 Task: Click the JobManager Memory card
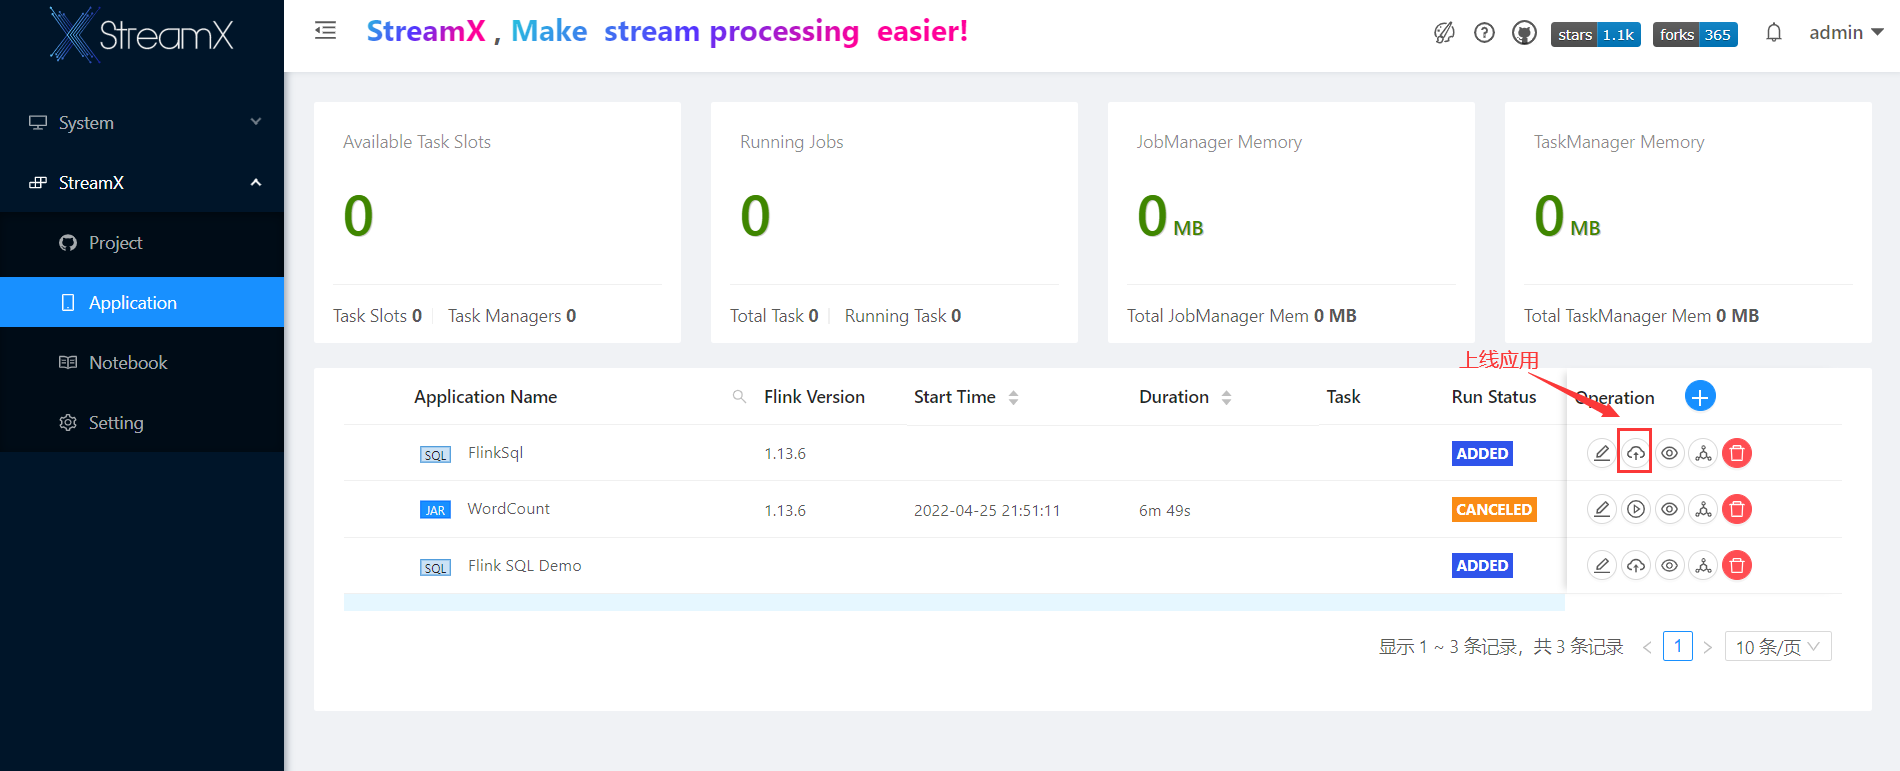click(x=1291, y=222)
